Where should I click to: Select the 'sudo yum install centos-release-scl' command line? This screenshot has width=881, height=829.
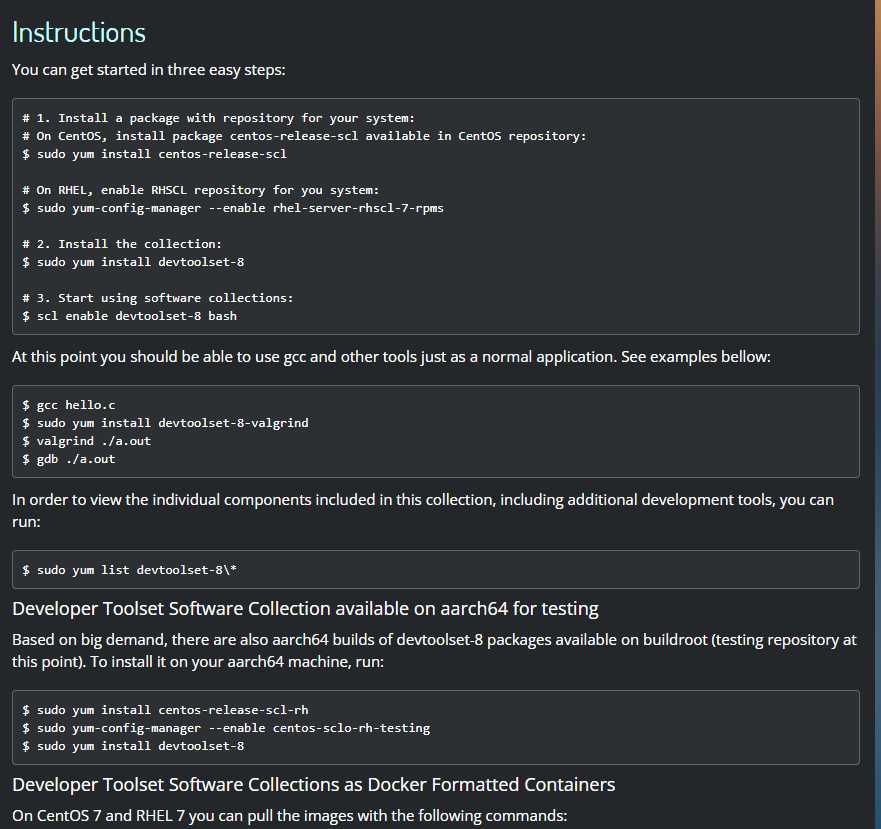pos(155,153)
